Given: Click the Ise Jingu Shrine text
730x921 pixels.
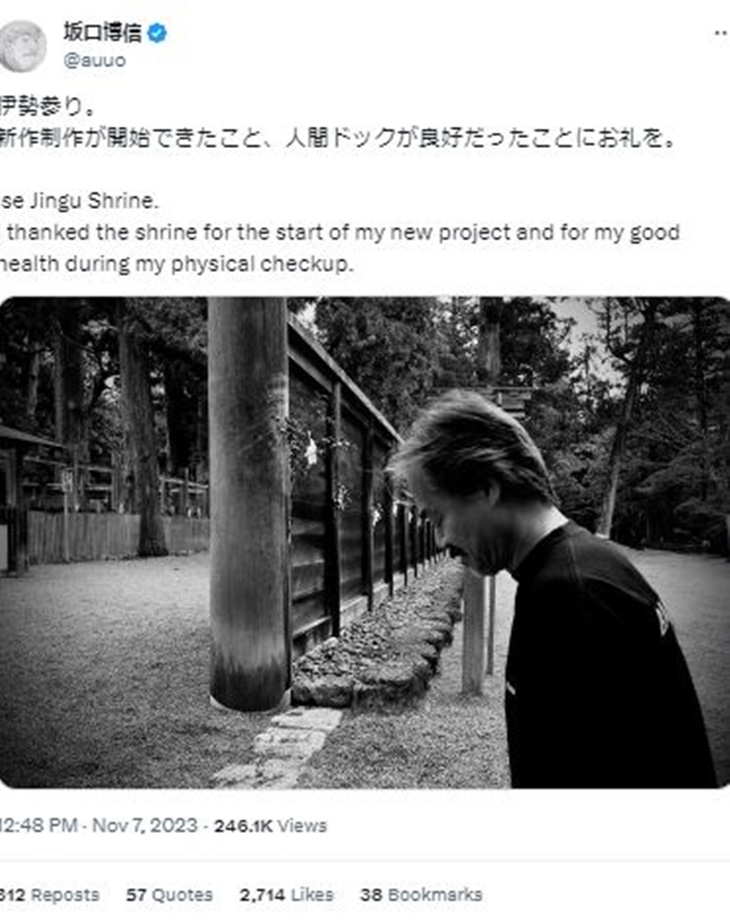Looking at the screenshot, I should (79, 201).
